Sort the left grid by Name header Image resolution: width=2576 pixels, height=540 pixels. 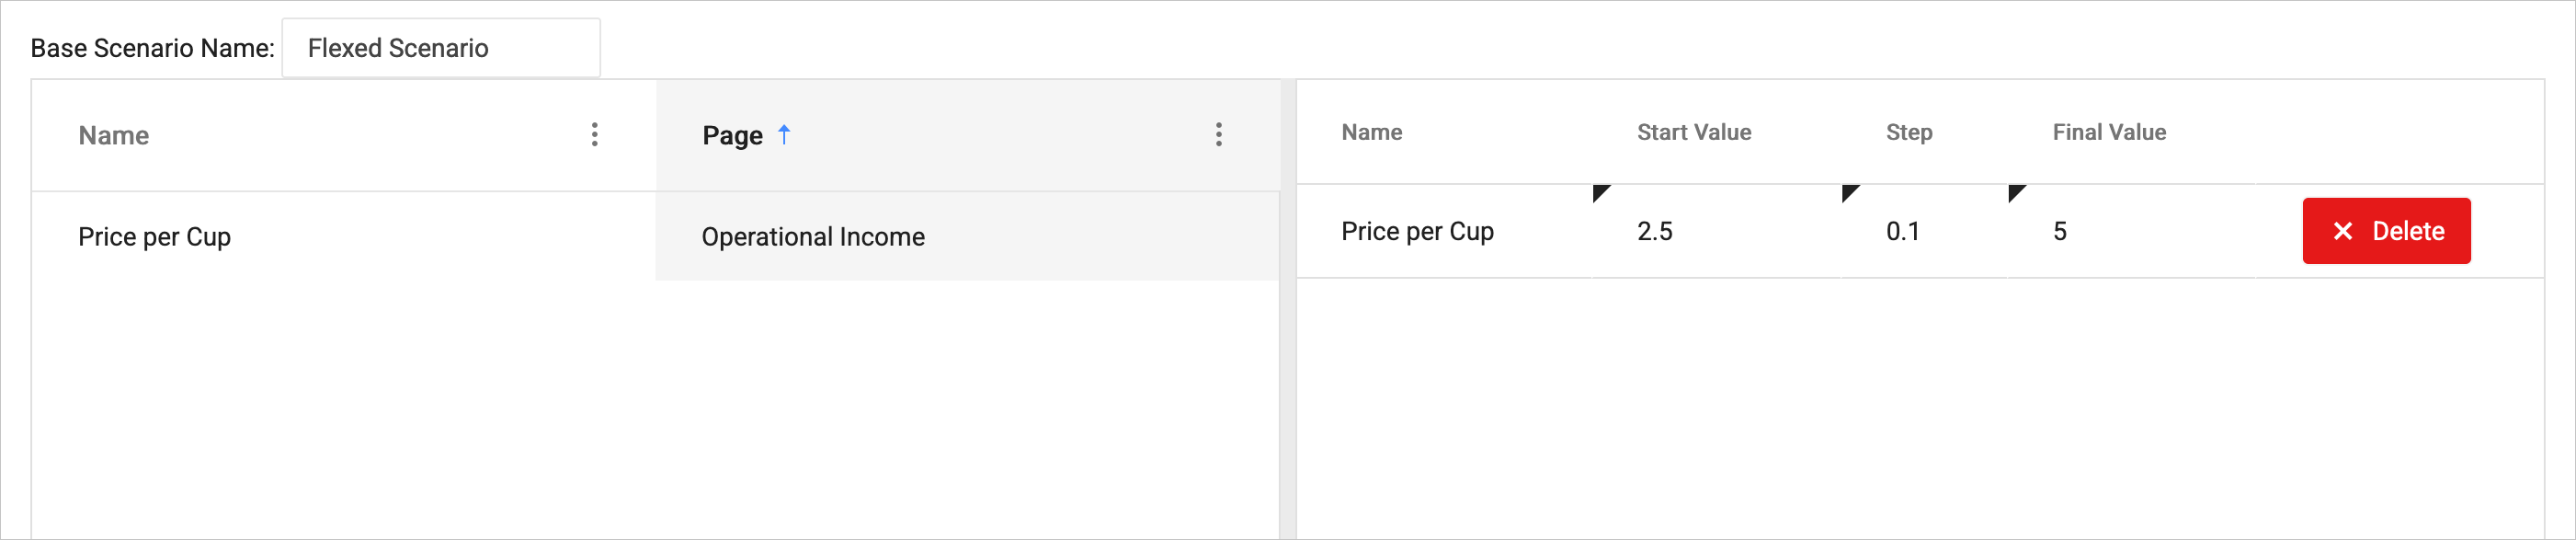tap(114, 136)
